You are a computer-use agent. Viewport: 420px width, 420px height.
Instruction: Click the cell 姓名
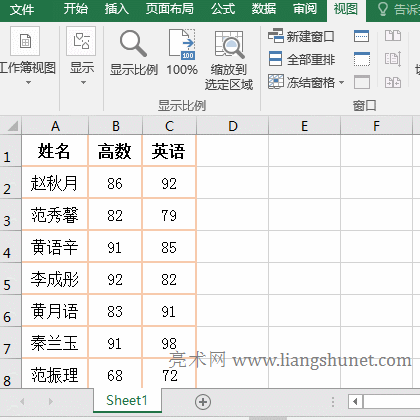55,151
